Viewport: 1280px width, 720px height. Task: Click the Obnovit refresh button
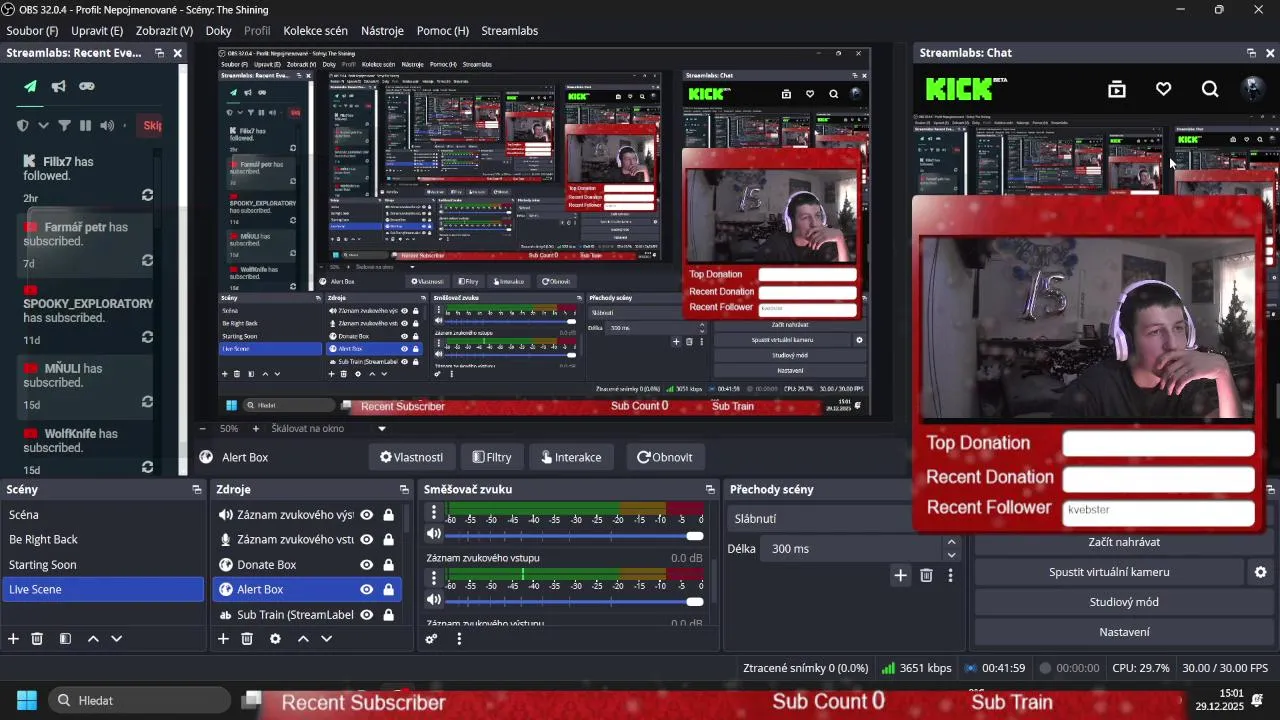664,457
